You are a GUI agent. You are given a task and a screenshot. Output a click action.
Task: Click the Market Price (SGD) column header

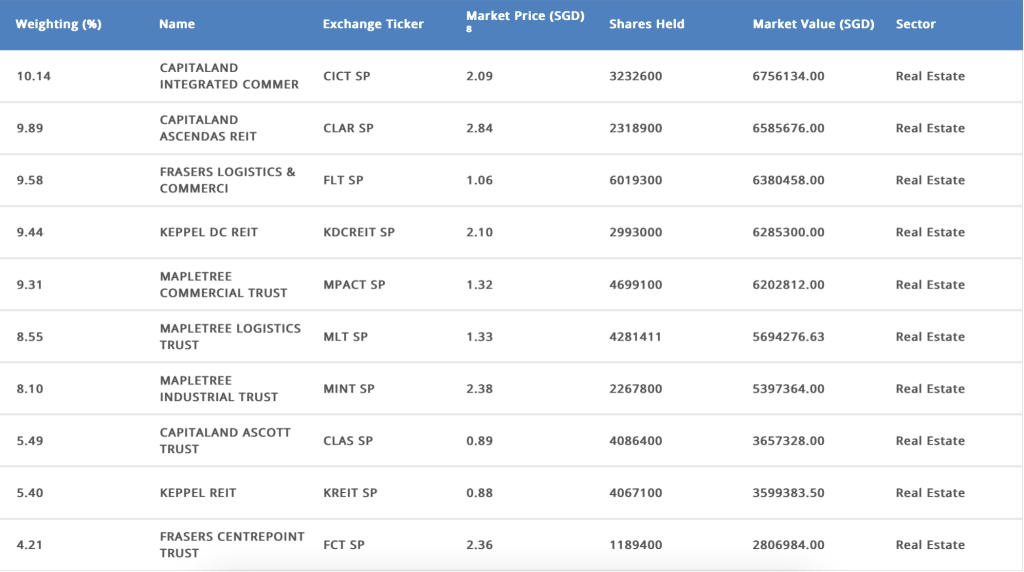point(525,17)
